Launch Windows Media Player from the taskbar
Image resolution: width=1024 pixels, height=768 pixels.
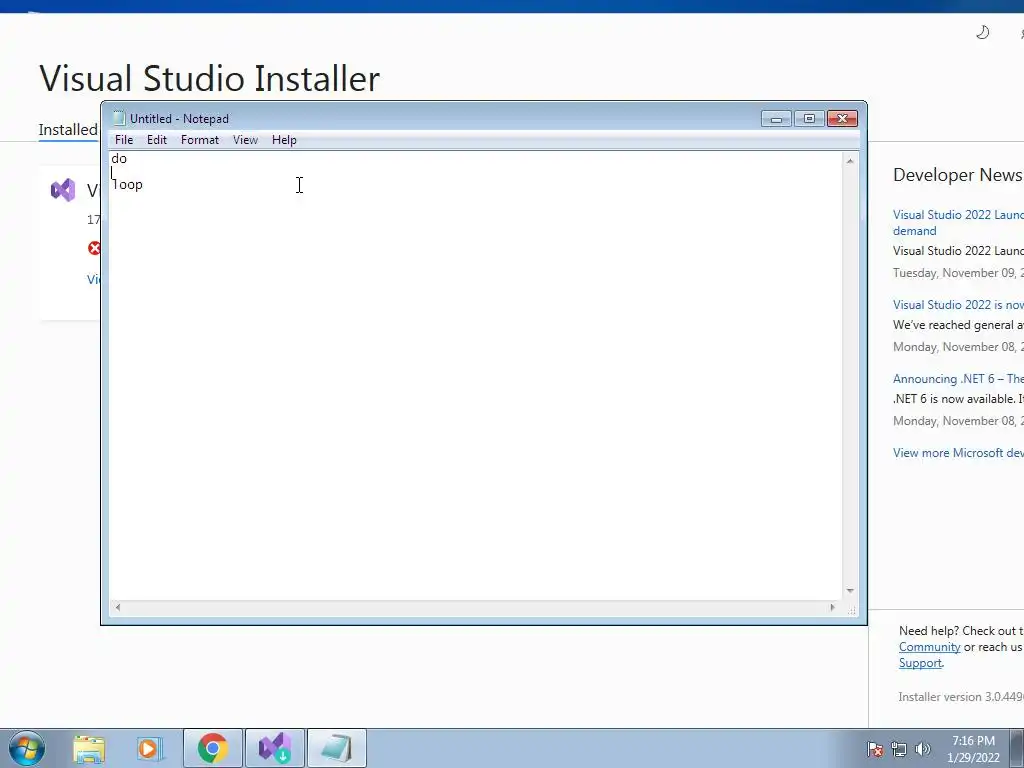[x=150, y=748]
